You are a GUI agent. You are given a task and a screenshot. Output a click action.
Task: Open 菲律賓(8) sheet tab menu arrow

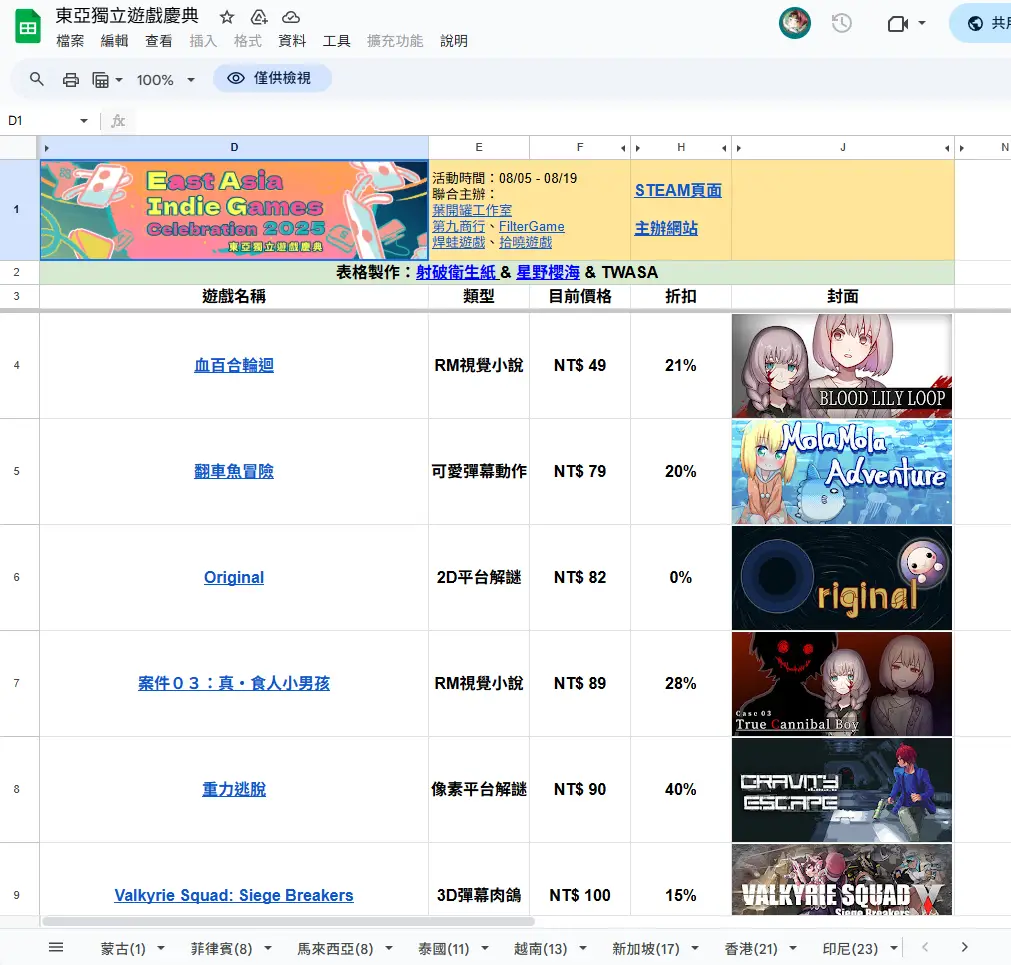click(x=268, y=948)
